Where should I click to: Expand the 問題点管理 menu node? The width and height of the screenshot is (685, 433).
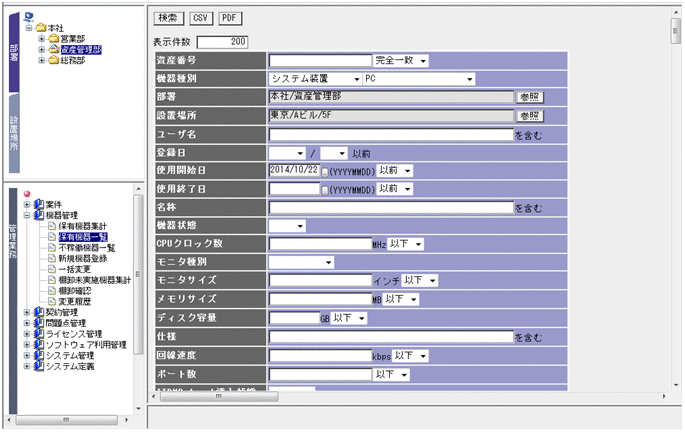click(27, 323)
